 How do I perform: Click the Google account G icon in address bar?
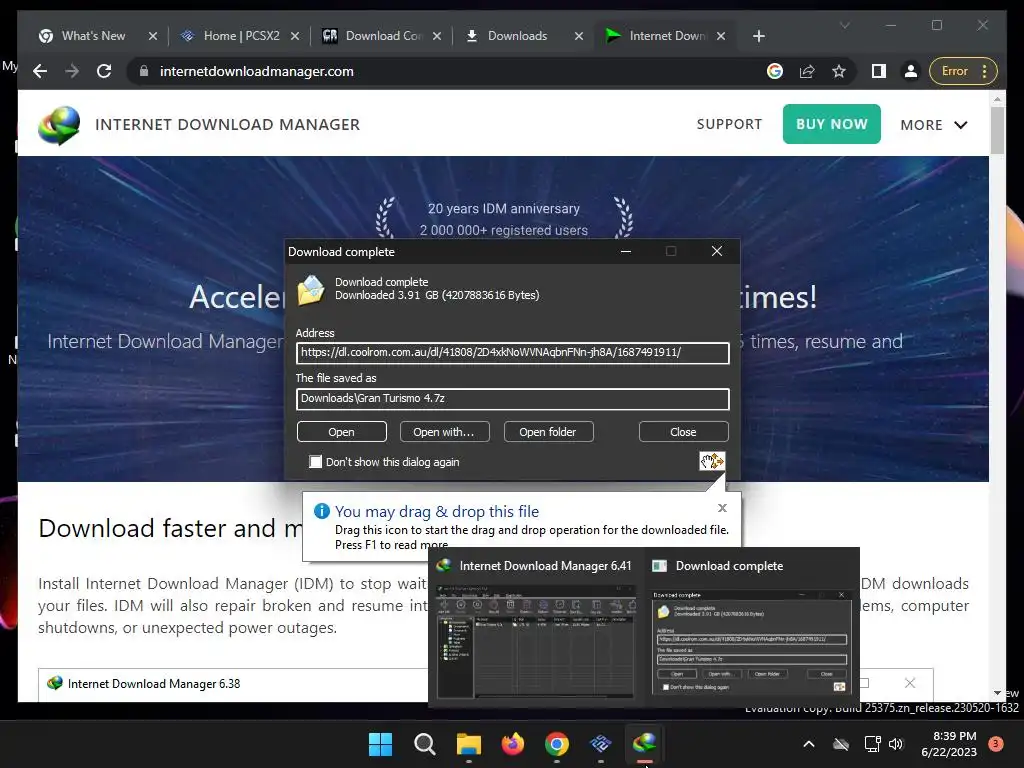tap(775, 71)
